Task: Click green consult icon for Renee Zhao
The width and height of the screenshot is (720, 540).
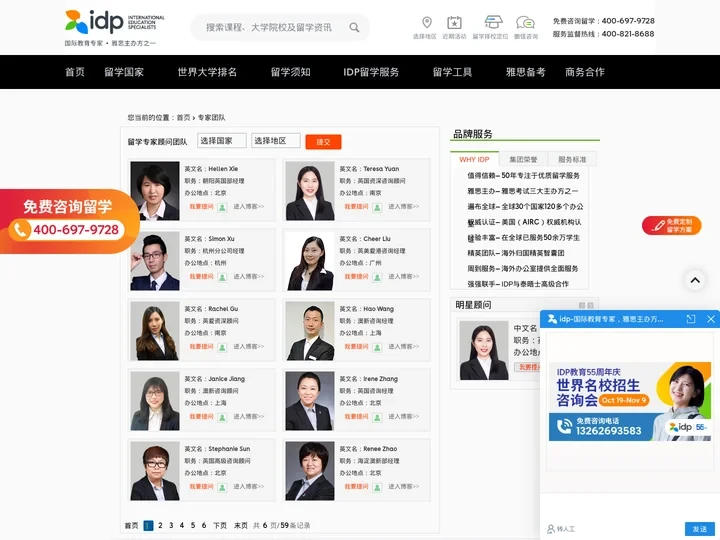Action: coord(377,487)
